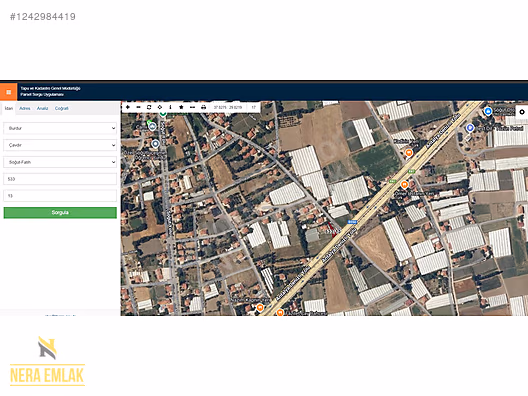Click the ada number field containing 533

60,179
